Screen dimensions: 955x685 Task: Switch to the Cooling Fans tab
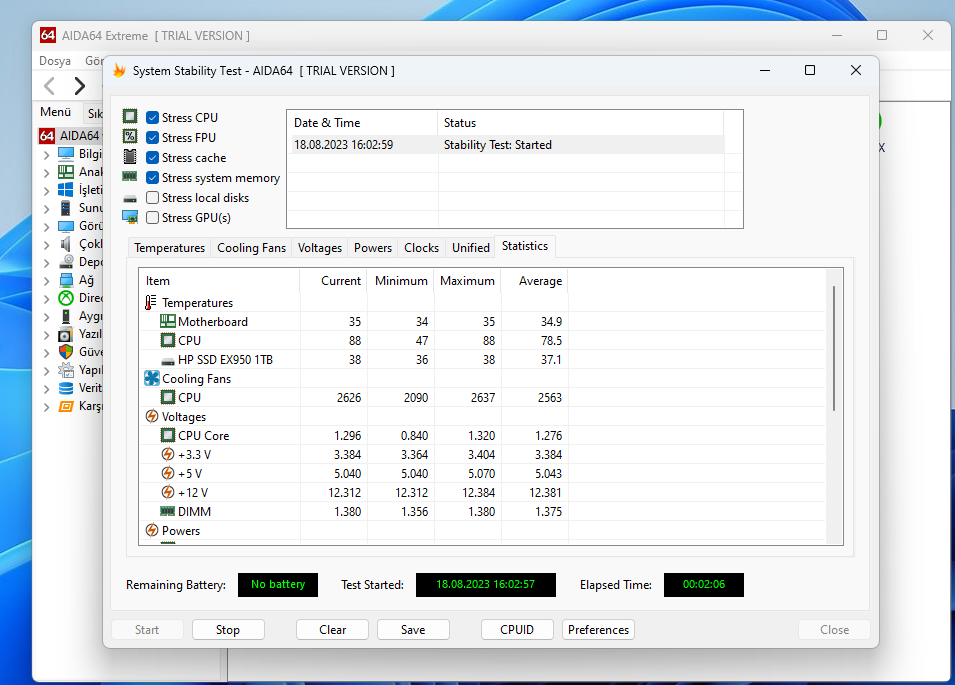coord(251,248)
